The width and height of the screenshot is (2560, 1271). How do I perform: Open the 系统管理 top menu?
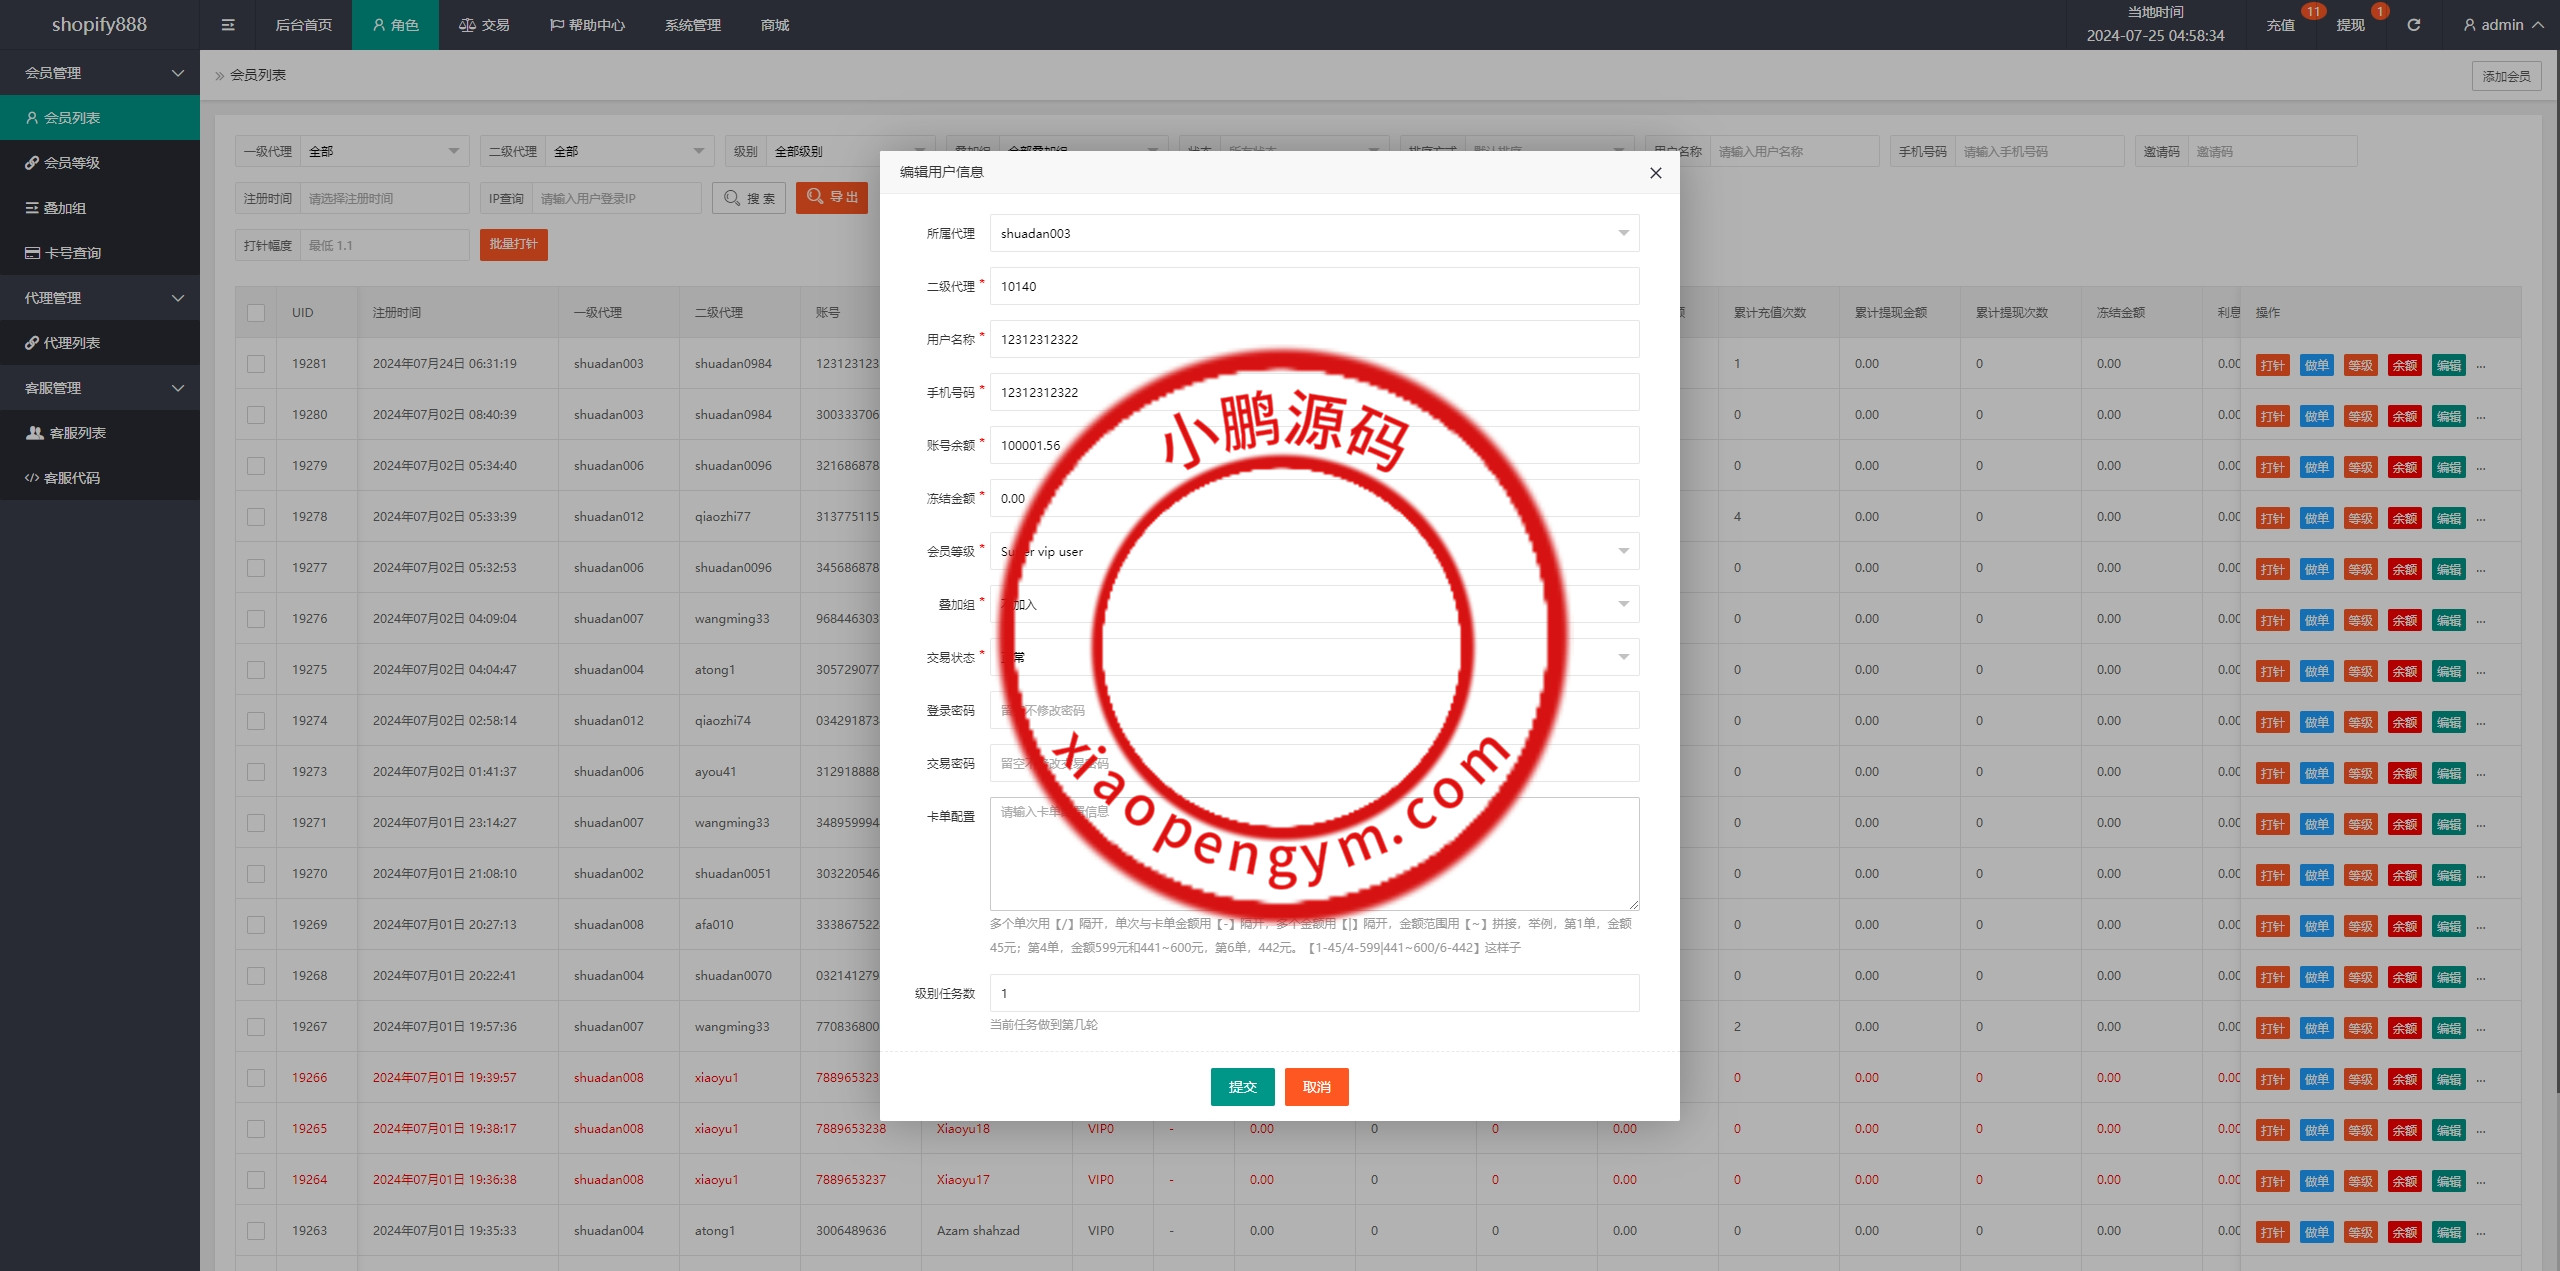(x=692, y=25)
